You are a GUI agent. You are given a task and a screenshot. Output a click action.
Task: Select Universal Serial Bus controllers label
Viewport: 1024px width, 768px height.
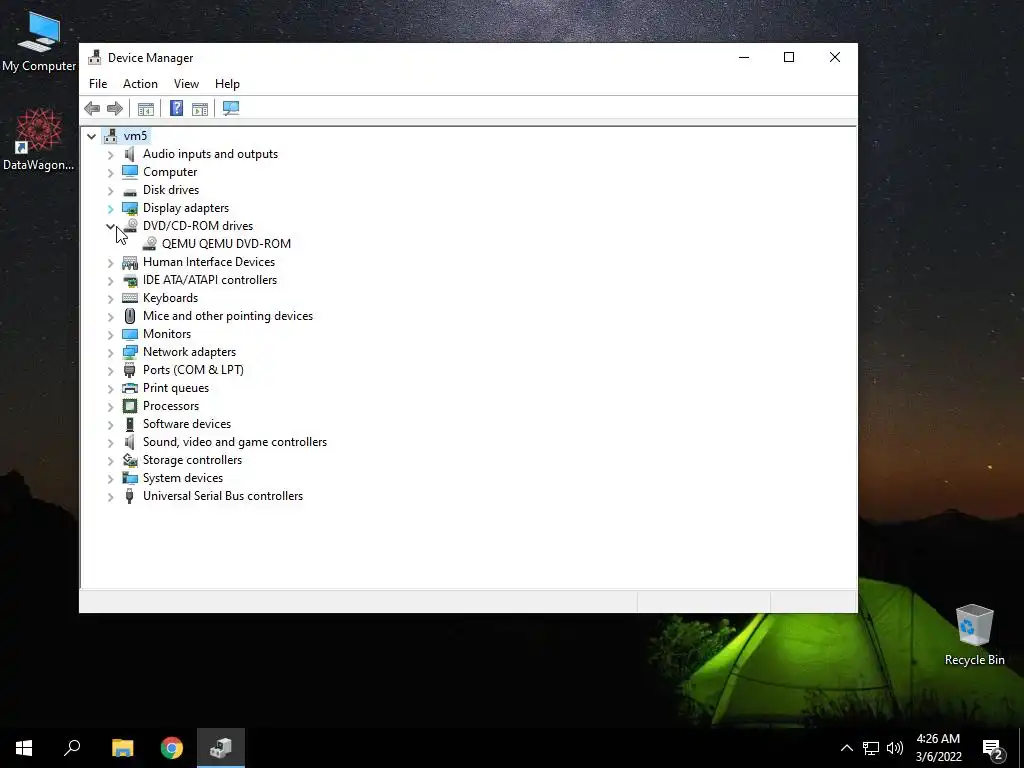[x=223, y=496]
